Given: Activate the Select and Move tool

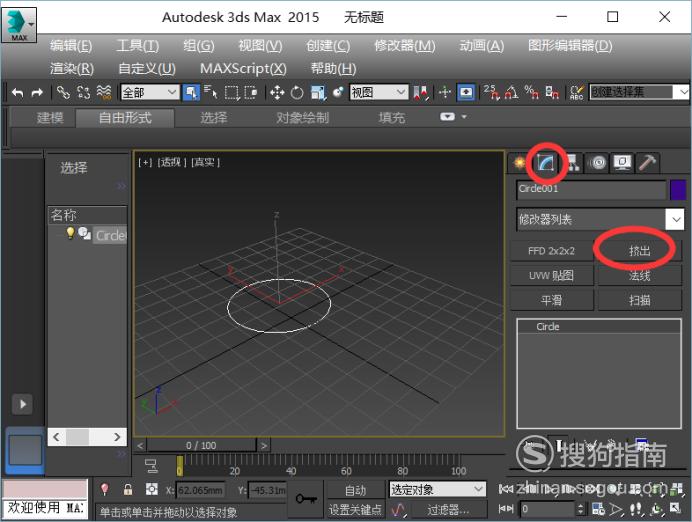Looking at the screenshot, I should click(277, 93).
